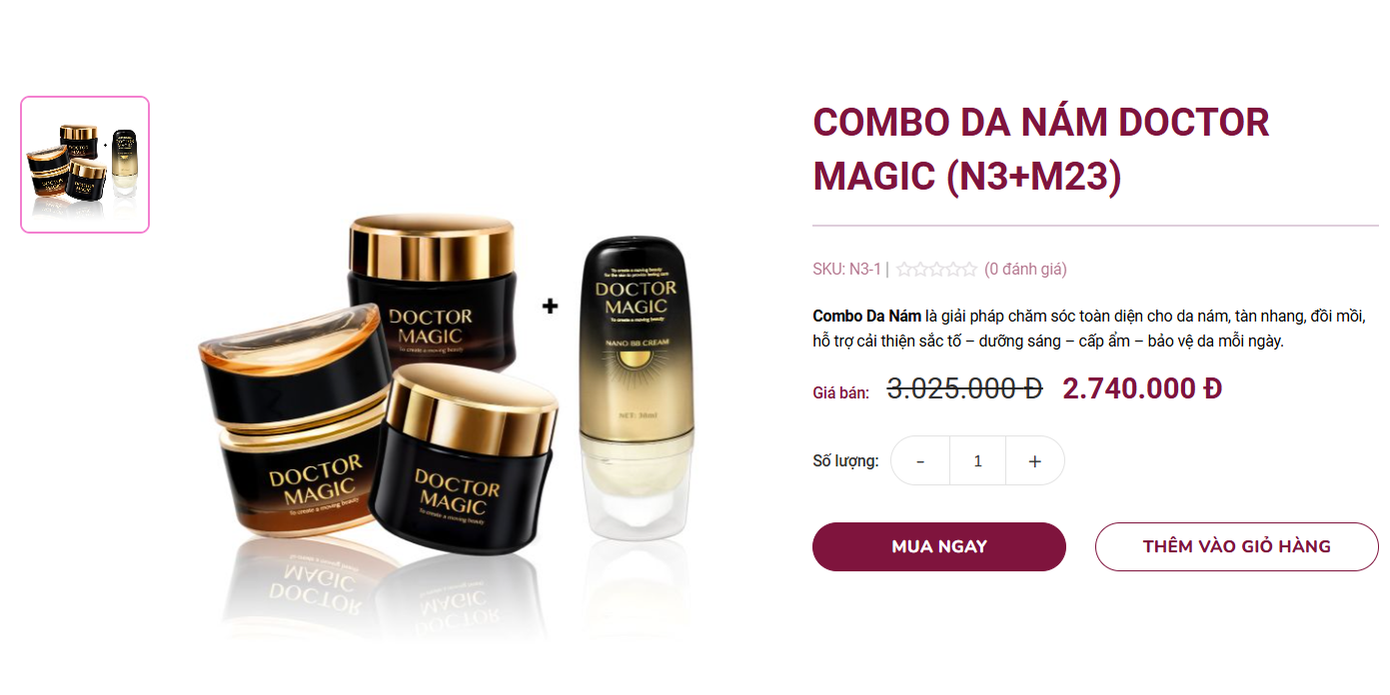Viewport: 1390px width, 695px height.
Task: Click THÊM VÀO GIỎ HÀNG button
Action: 1237,547
